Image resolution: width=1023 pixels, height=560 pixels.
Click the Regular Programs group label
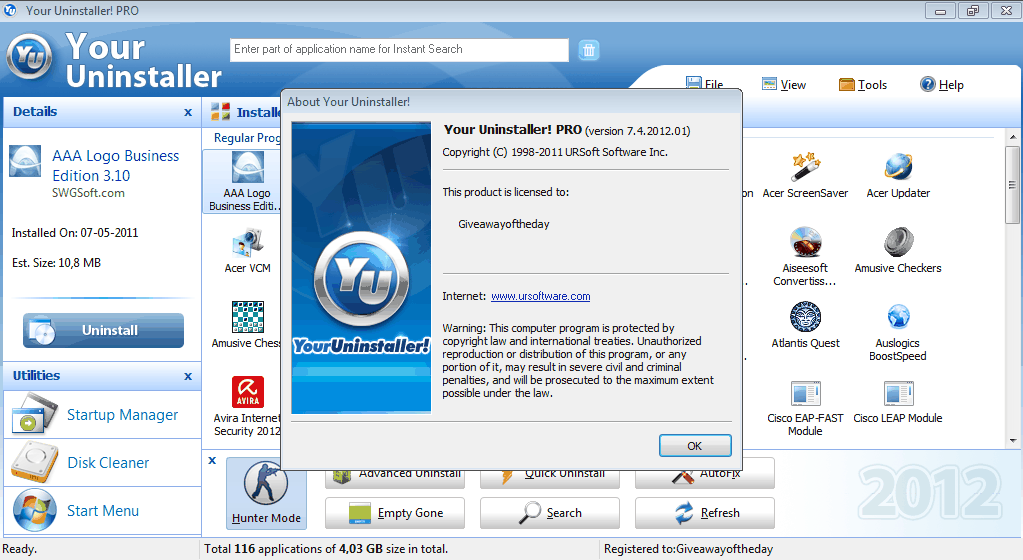[x=247, y=138]
